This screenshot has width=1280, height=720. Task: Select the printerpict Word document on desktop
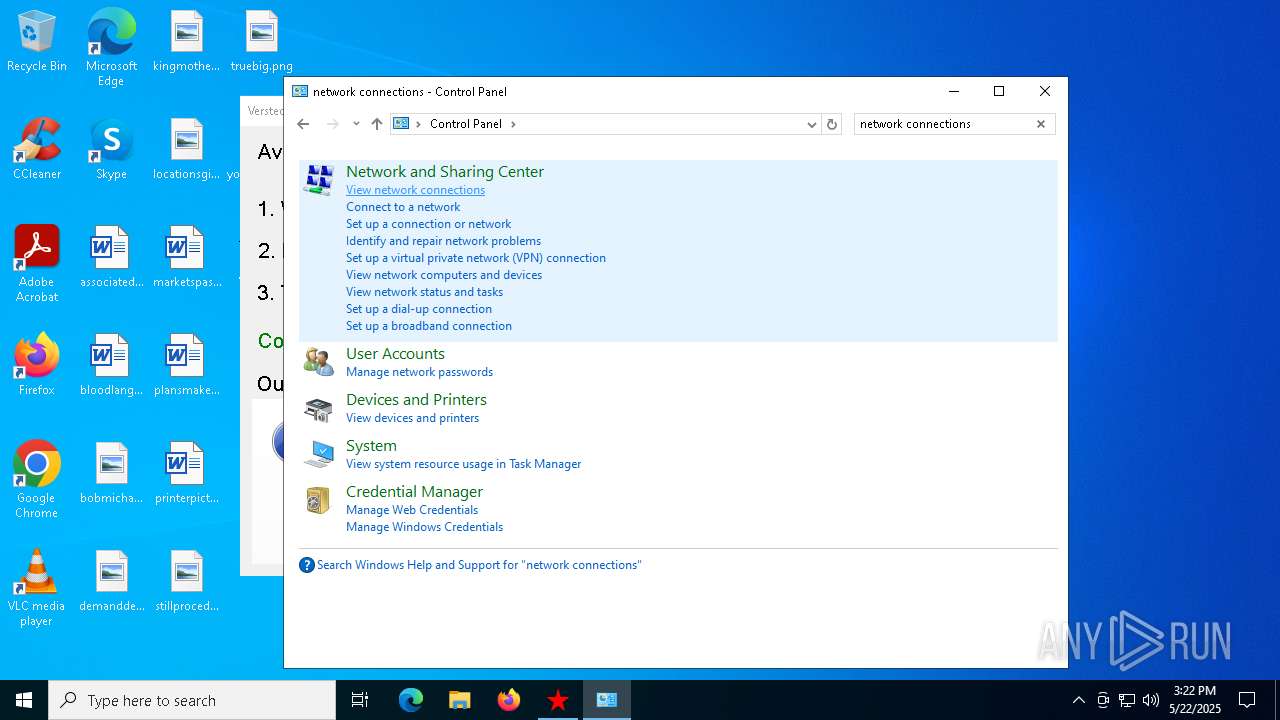tap(186, 473)
